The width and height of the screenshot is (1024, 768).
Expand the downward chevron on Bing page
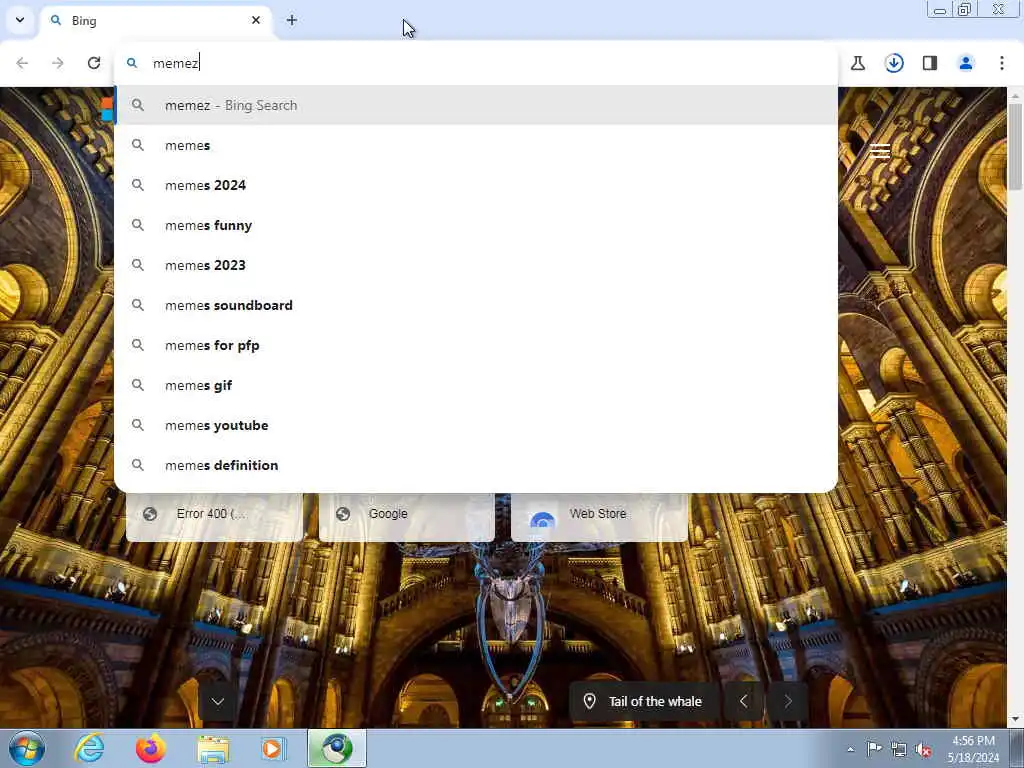218,701
